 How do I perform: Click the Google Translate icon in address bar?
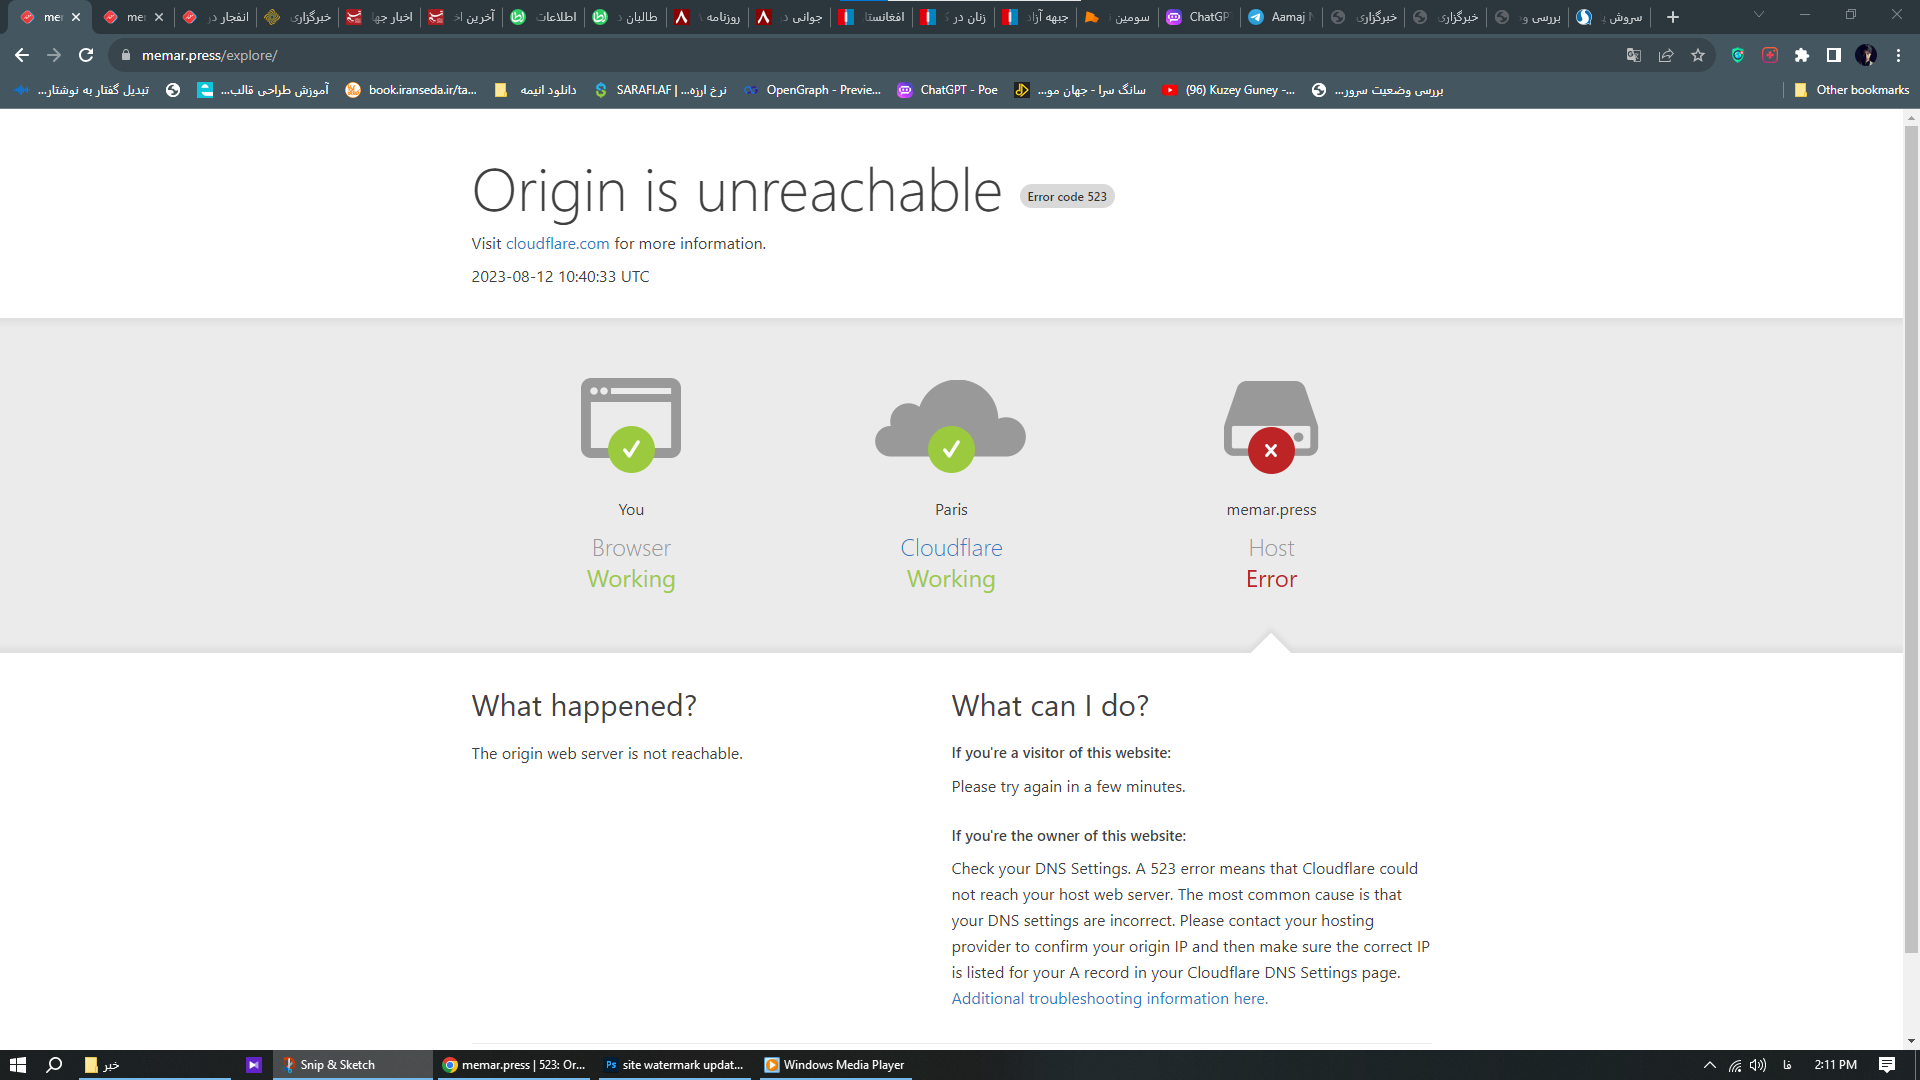point(1634,55)
